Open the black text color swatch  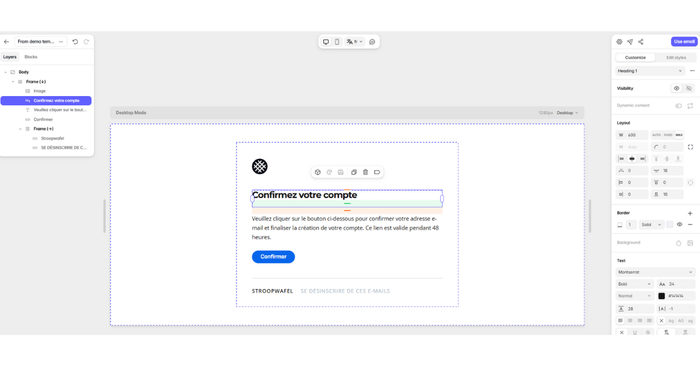click(662, 296)
